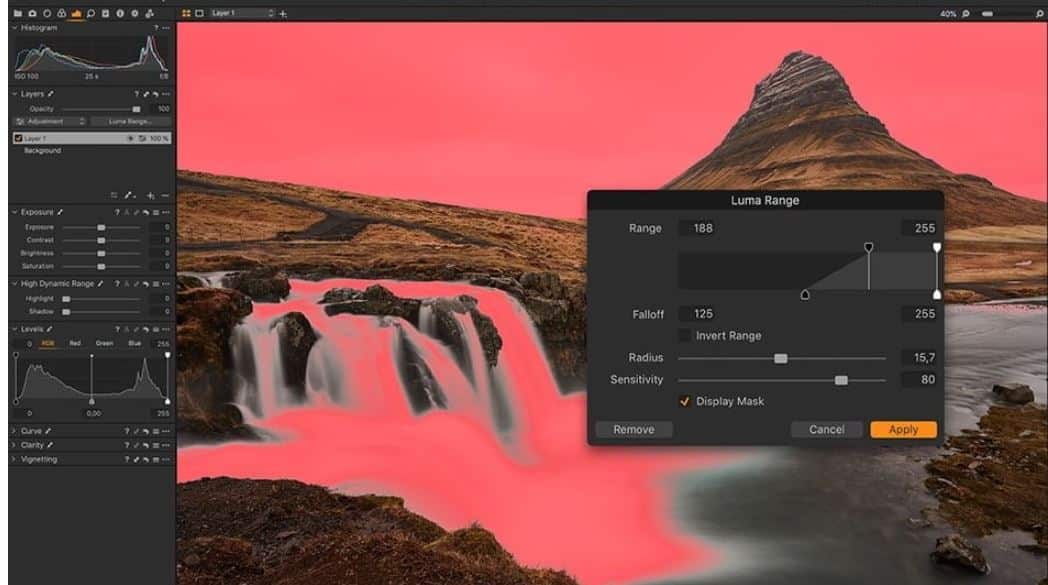Copy Vignetting adjustments with arrow icon

tap(136, 460)
